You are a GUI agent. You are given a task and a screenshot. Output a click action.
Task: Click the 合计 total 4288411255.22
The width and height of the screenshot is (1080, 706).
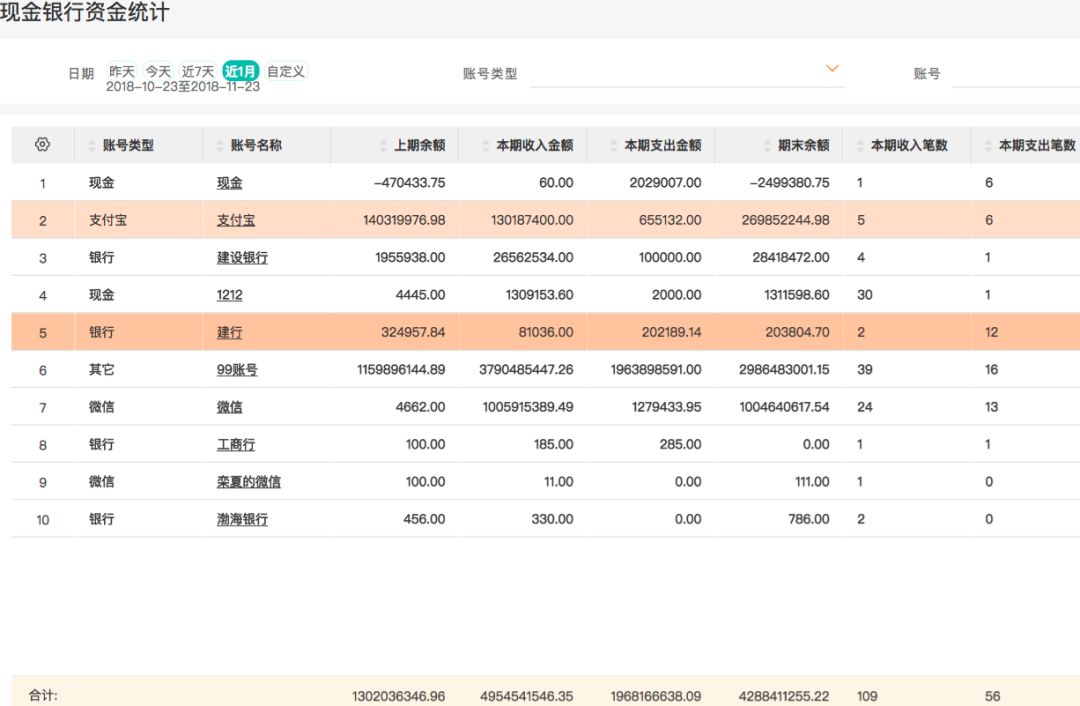pyautogui.click(x=784, y=696)
